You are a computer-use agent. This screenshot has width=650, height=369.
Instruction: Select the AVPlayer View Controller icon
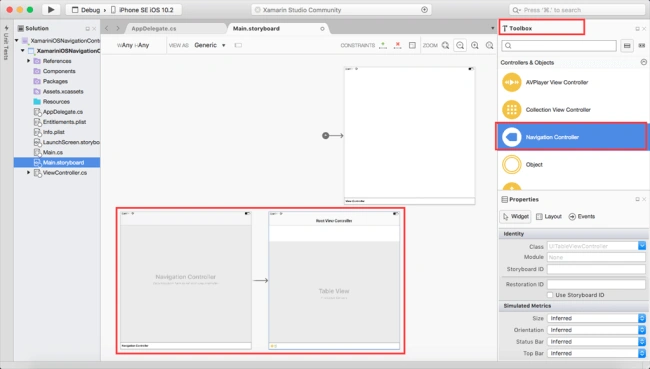512,82
